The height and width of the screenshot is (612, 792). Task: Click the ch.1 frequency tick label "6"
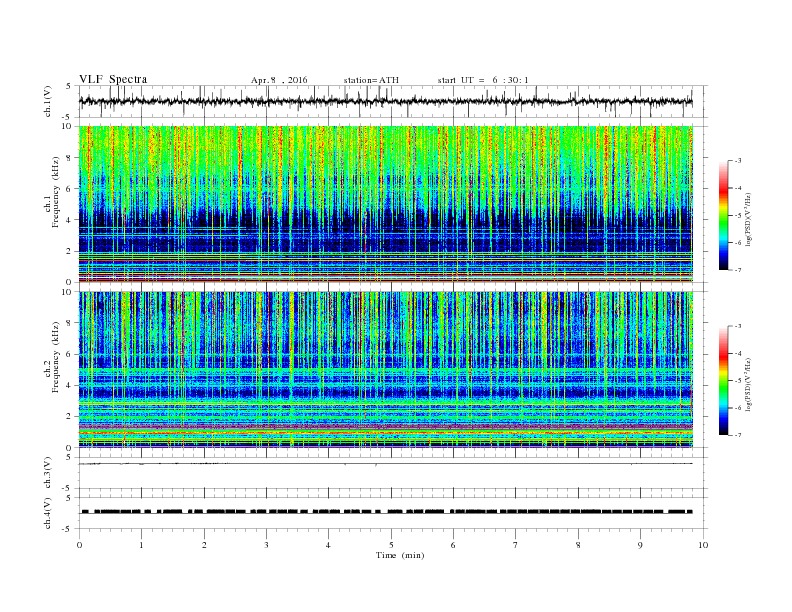tap(69, 189)
